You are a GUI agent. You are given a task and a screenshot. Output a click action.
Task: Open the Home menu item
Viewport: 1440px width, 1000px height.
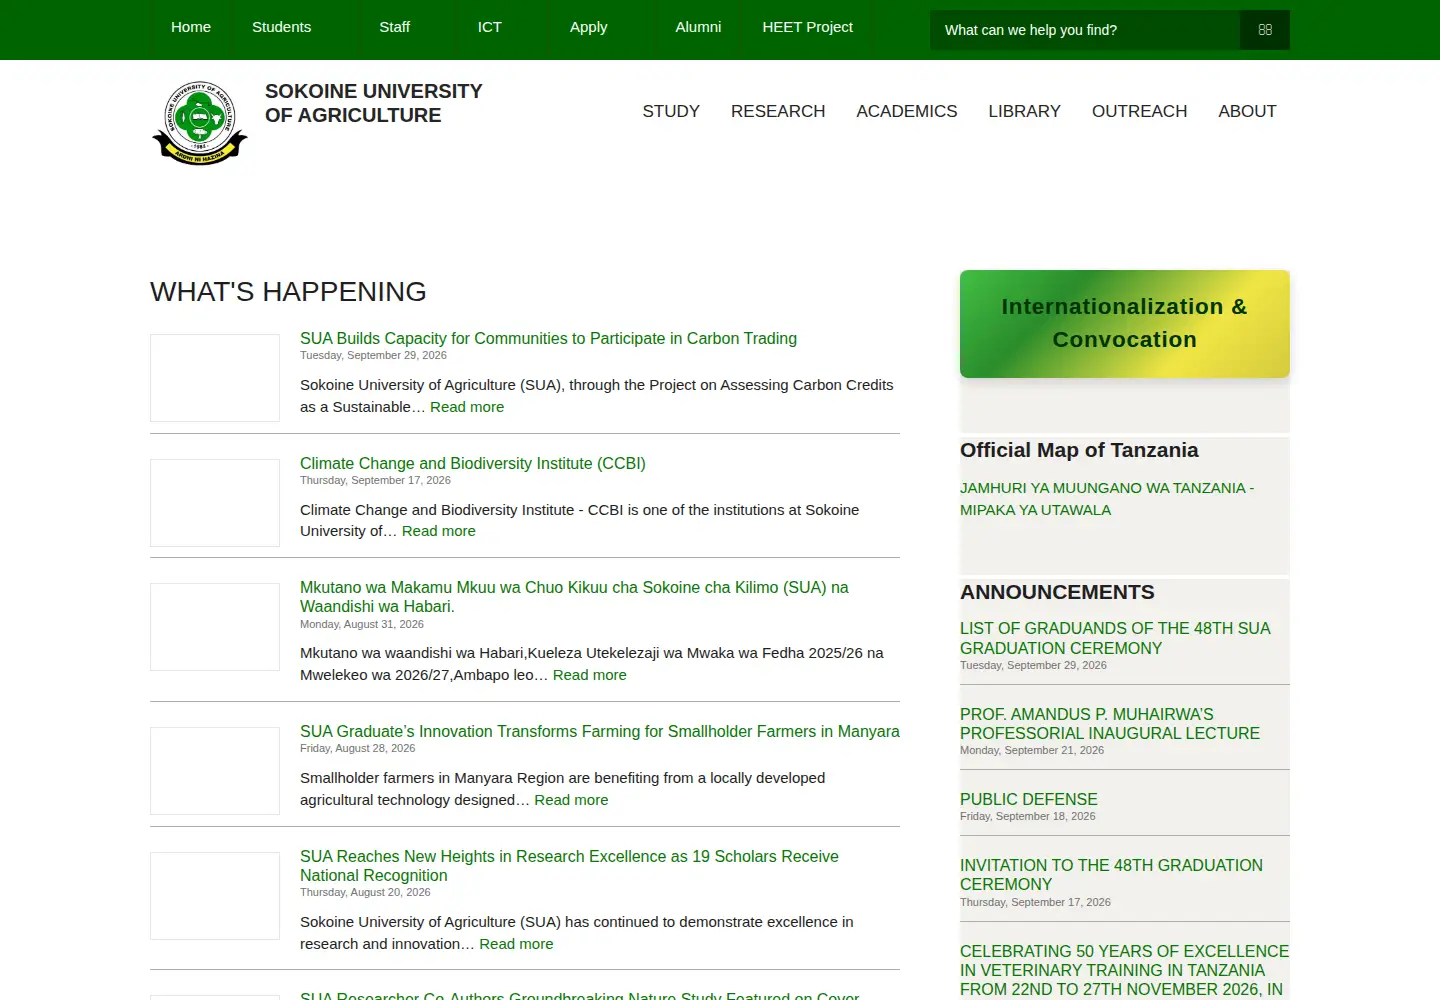pos(191,27)
